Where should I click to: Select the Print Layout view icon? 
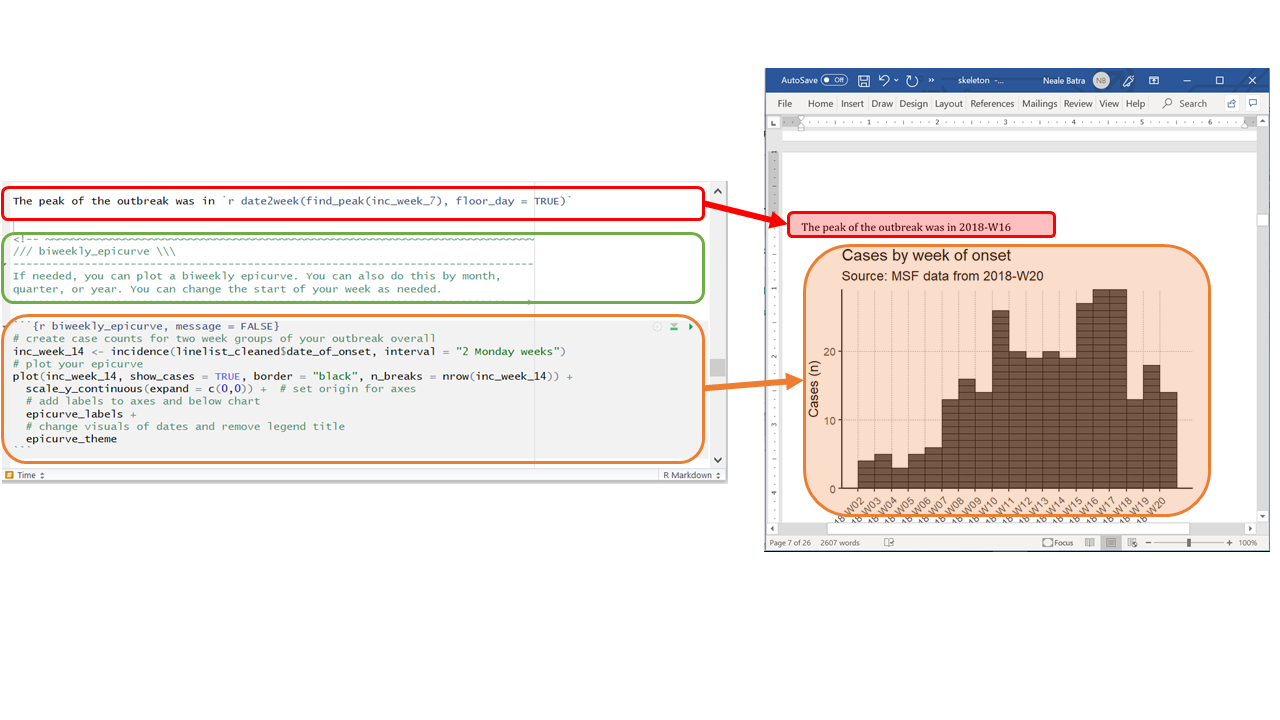click(x=1111, y=543)
